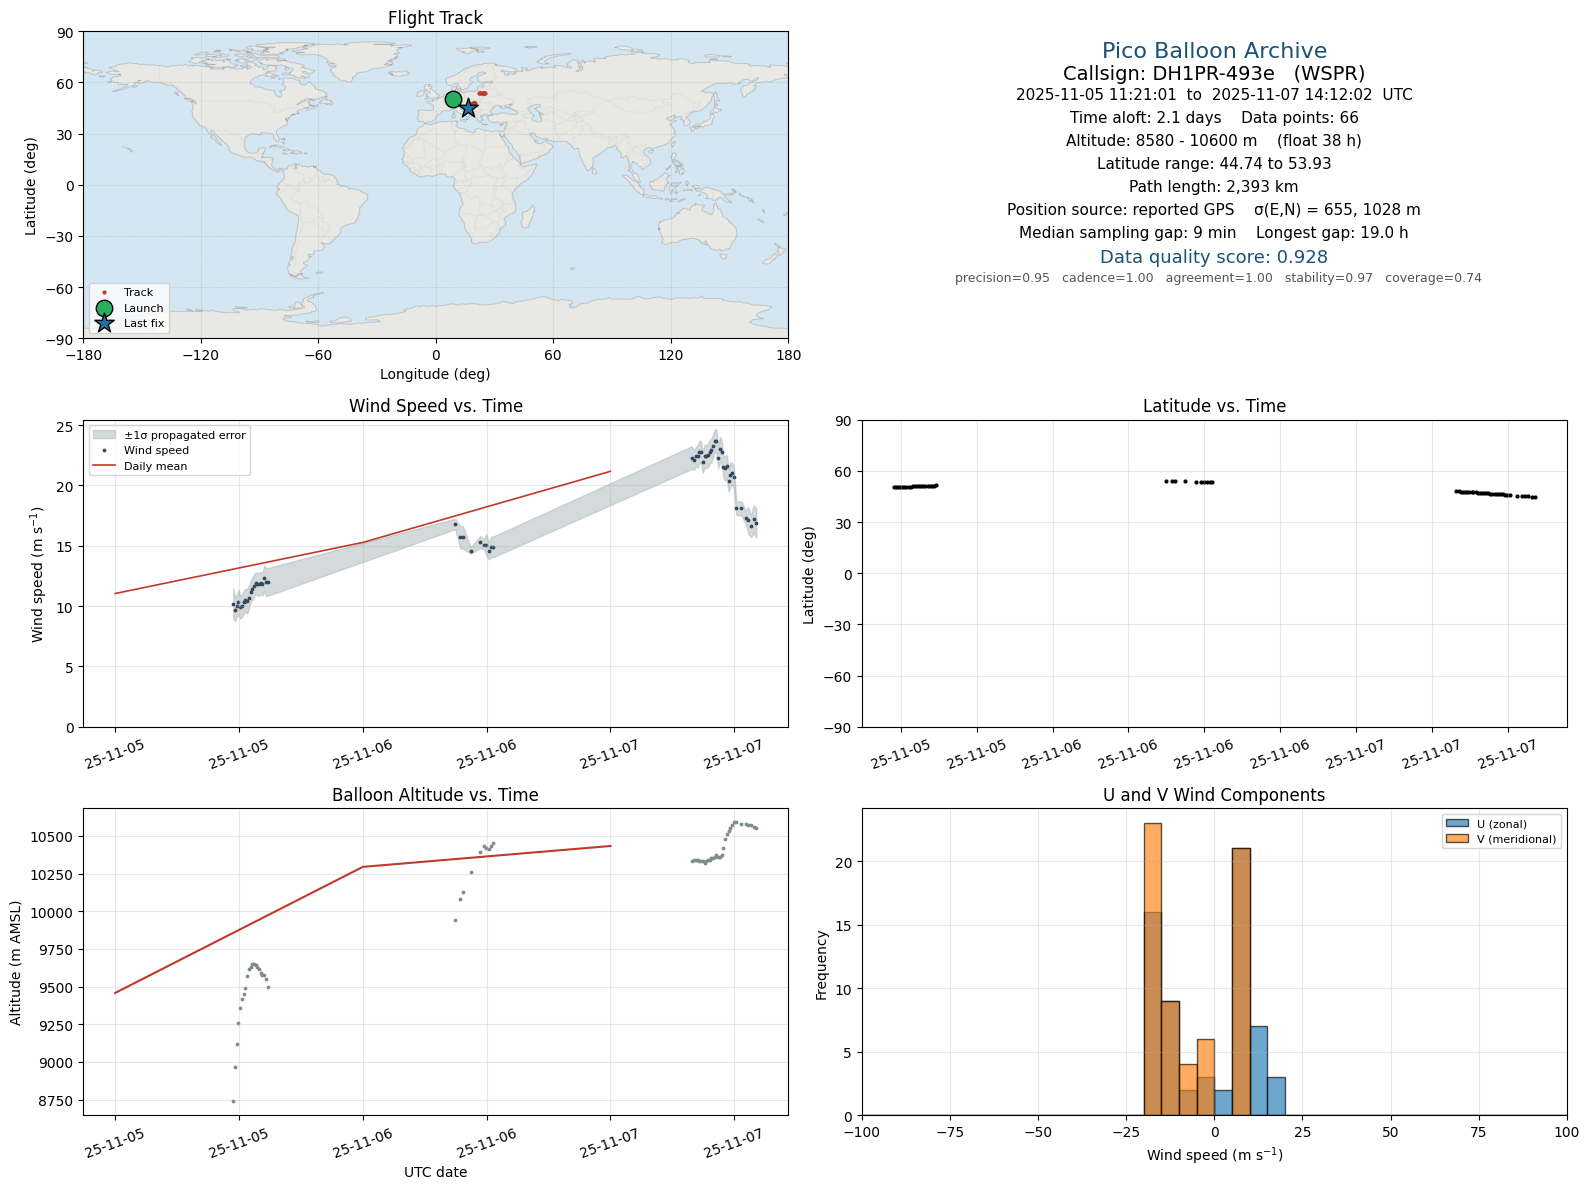Click the 'UTC date' axis label
Viewport: 1589px width, 1189px height.
click(435, 1172)
